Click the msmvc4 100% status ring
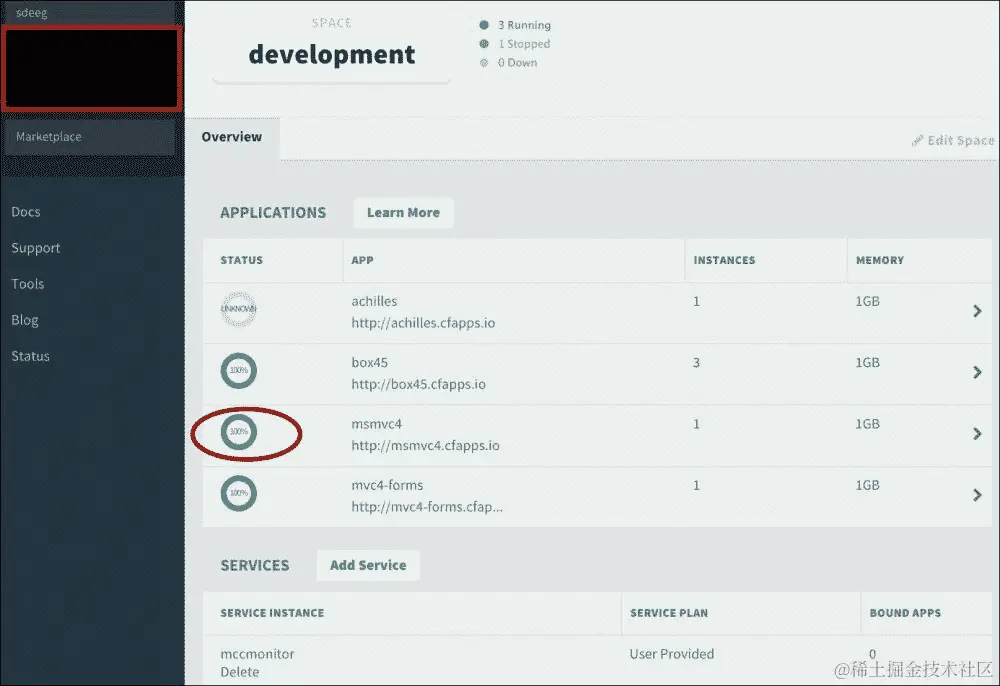The height and width of the screenshot is (686, 1000). [x=239, y=432]
